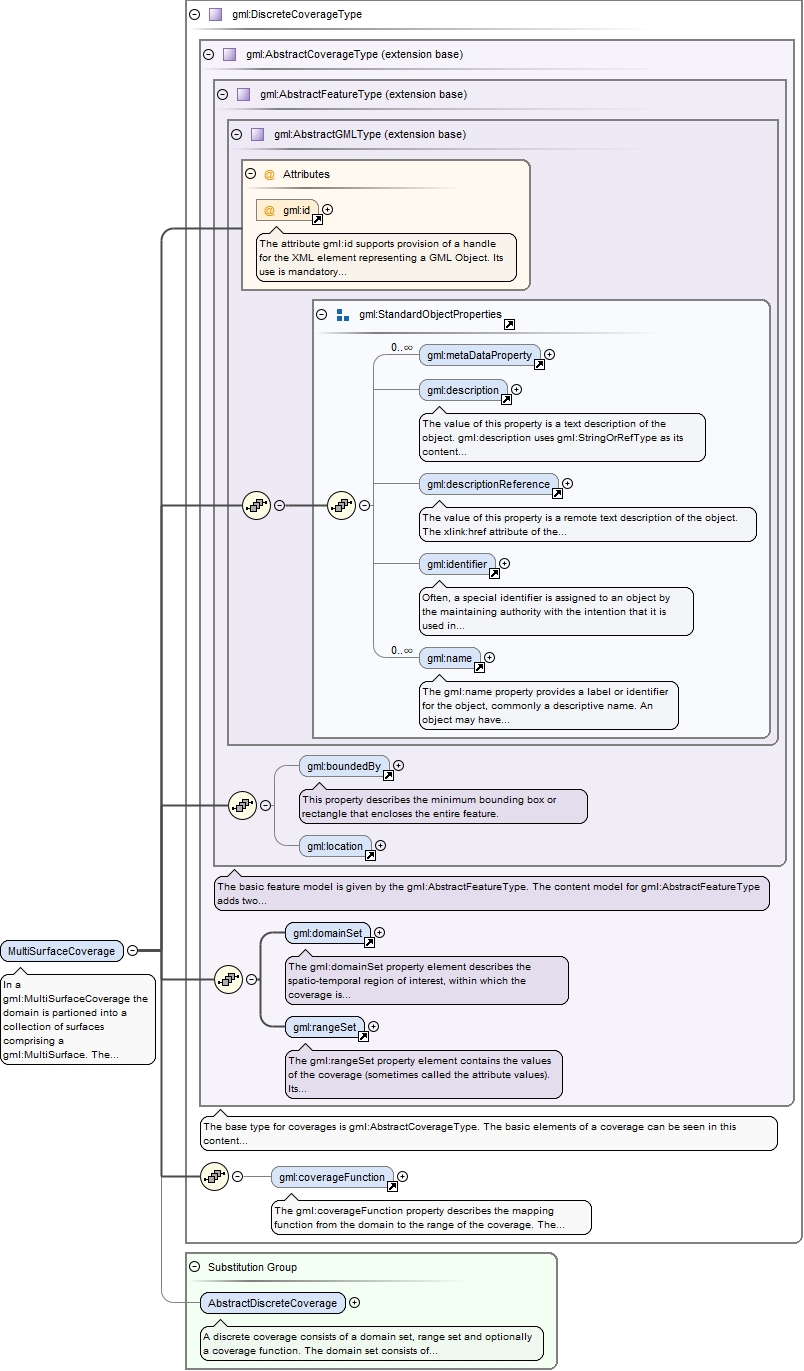Click the sequence icon left of gml:StandardObjectProperties box
Viewport: 804px width, 1371px height.
tap(257, 506)
